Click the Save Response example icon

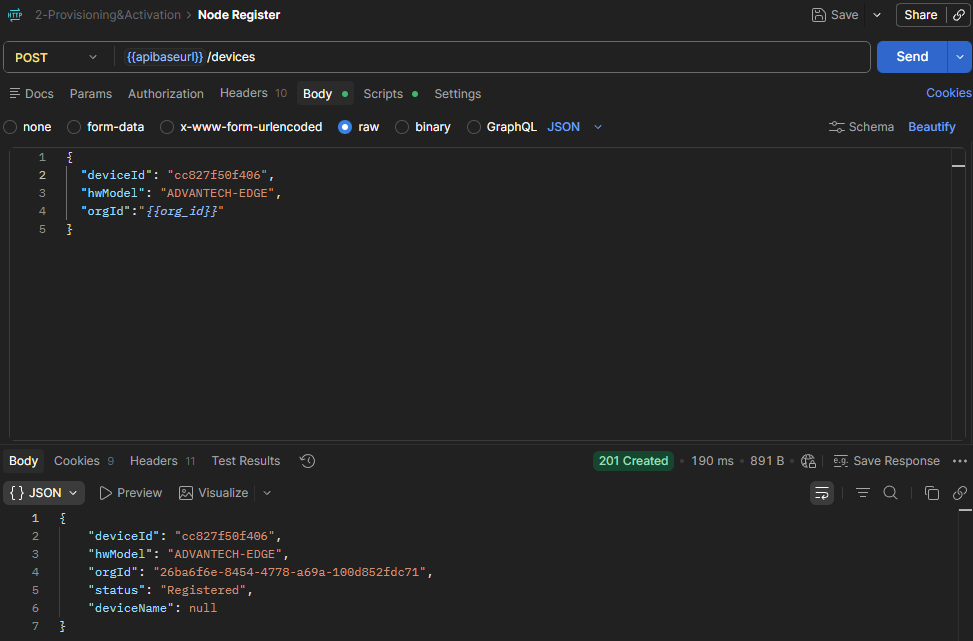pos(840,461)
